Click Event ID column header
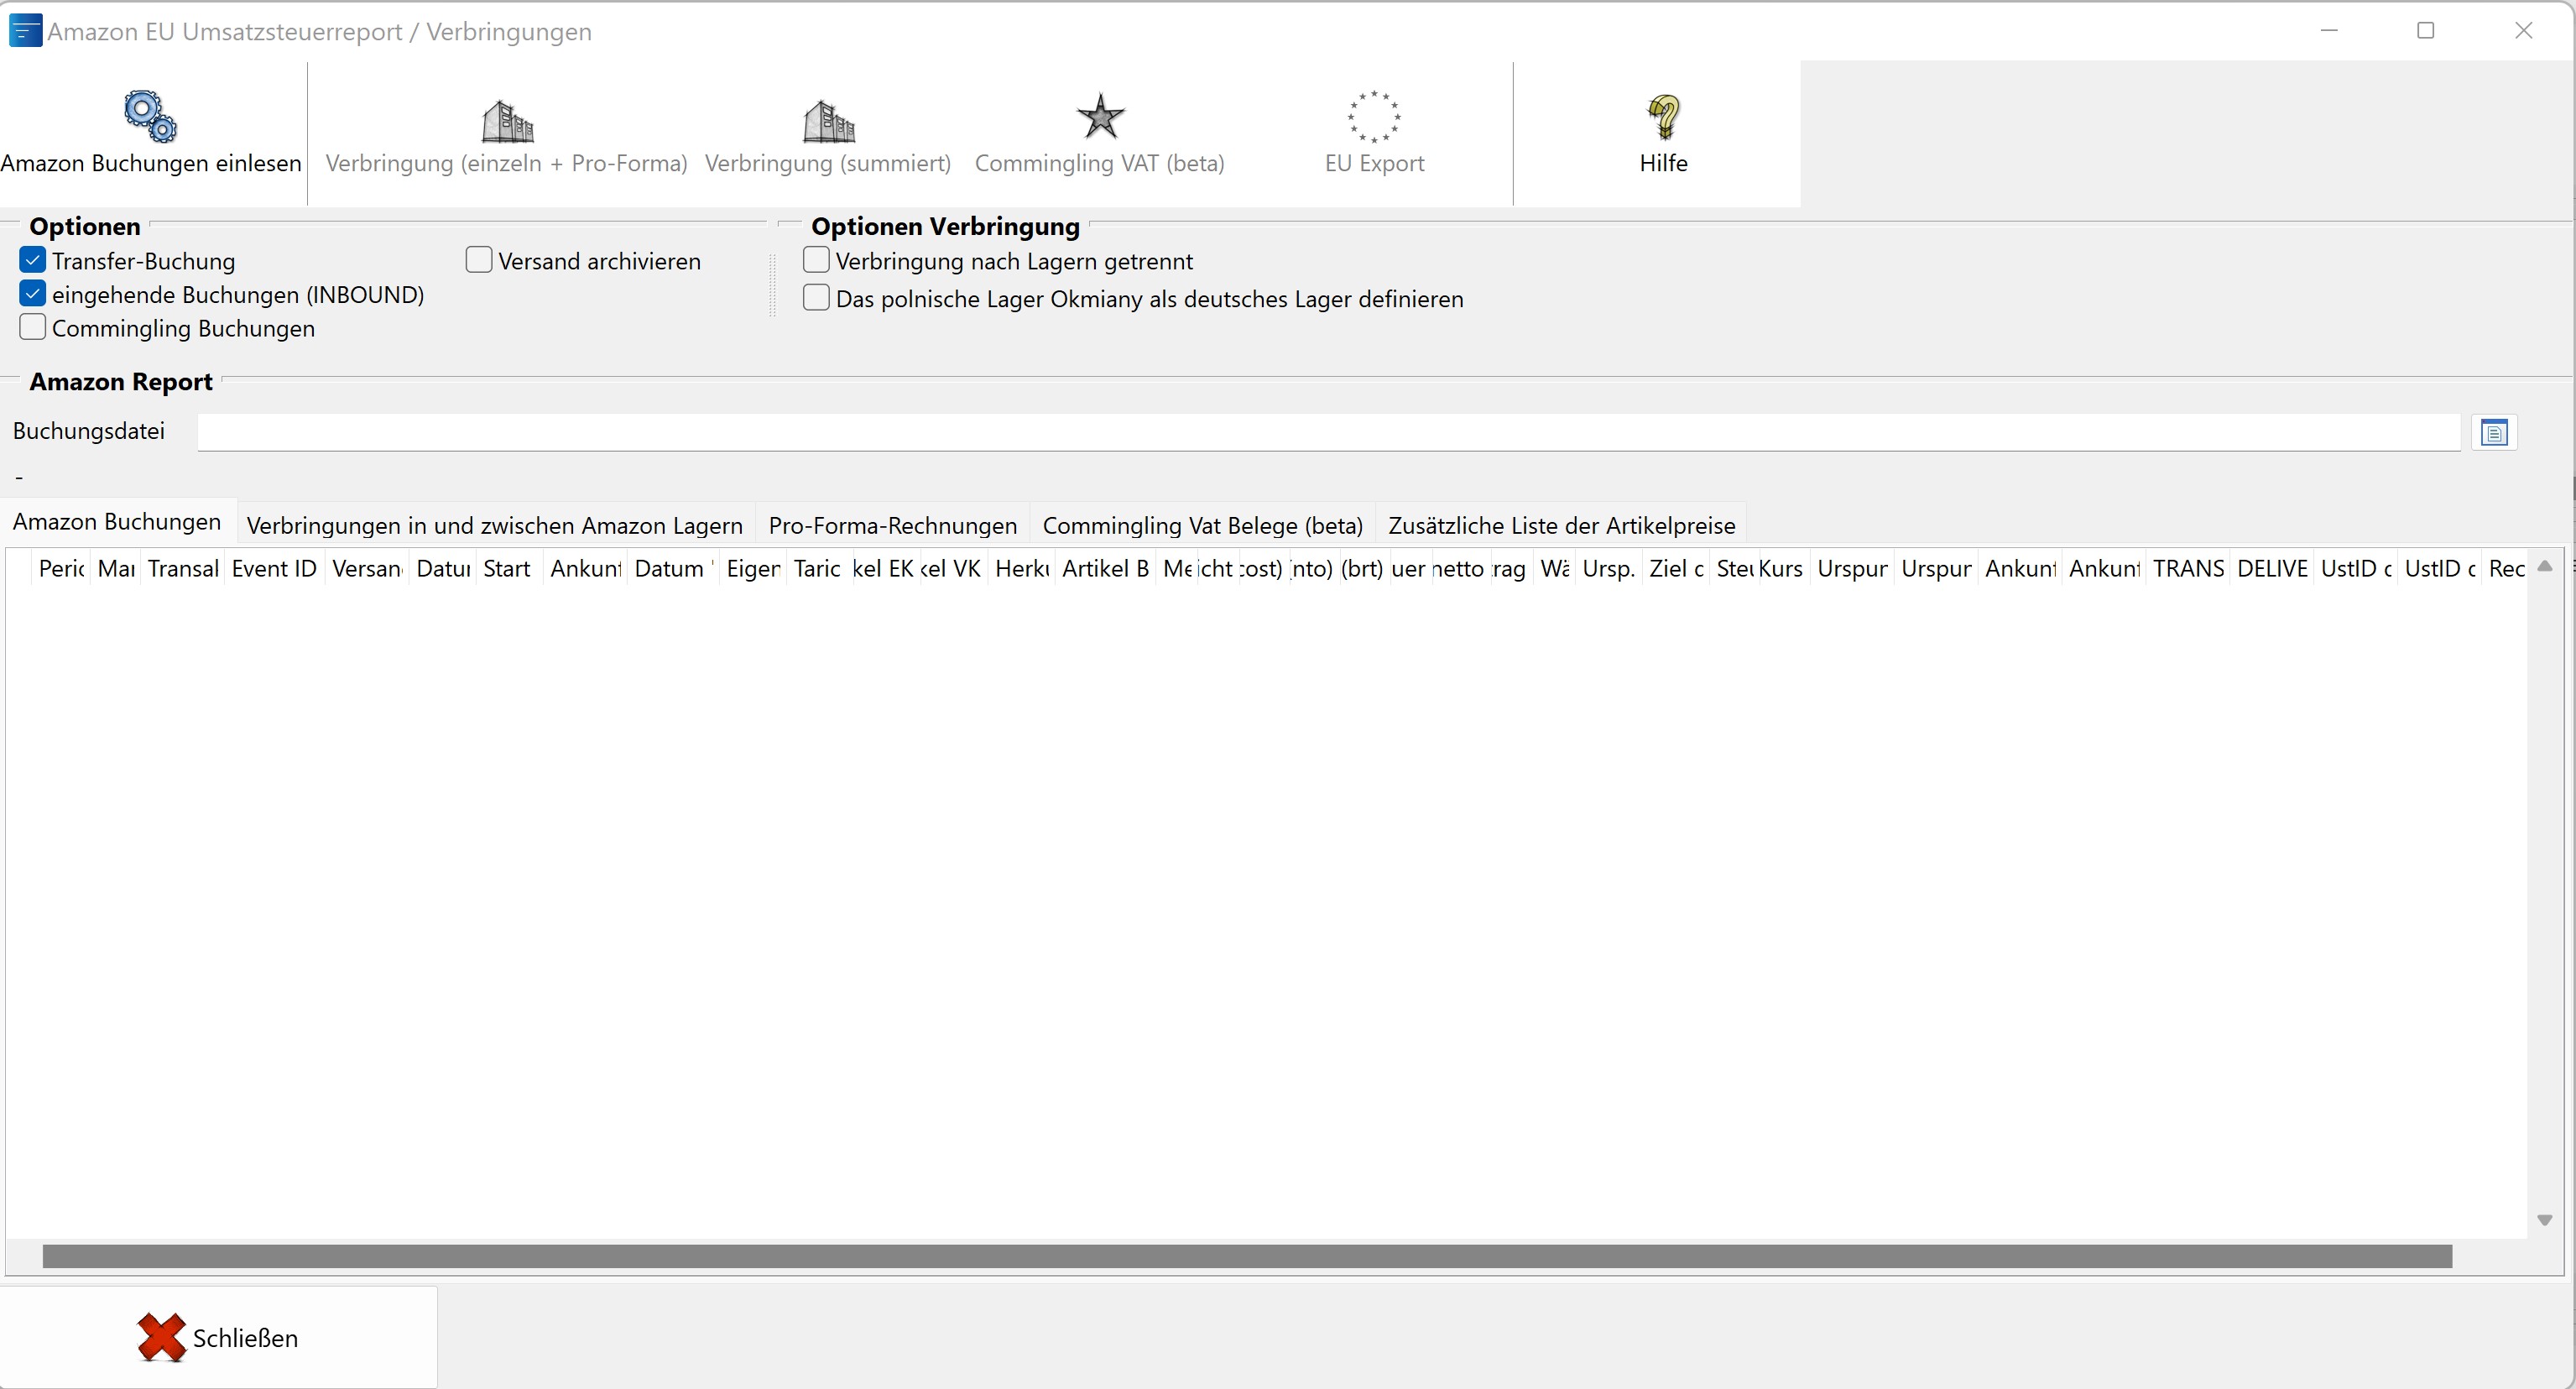Image resolution: width=2576 pixels, height=1389 pixels. coord(274,569)
